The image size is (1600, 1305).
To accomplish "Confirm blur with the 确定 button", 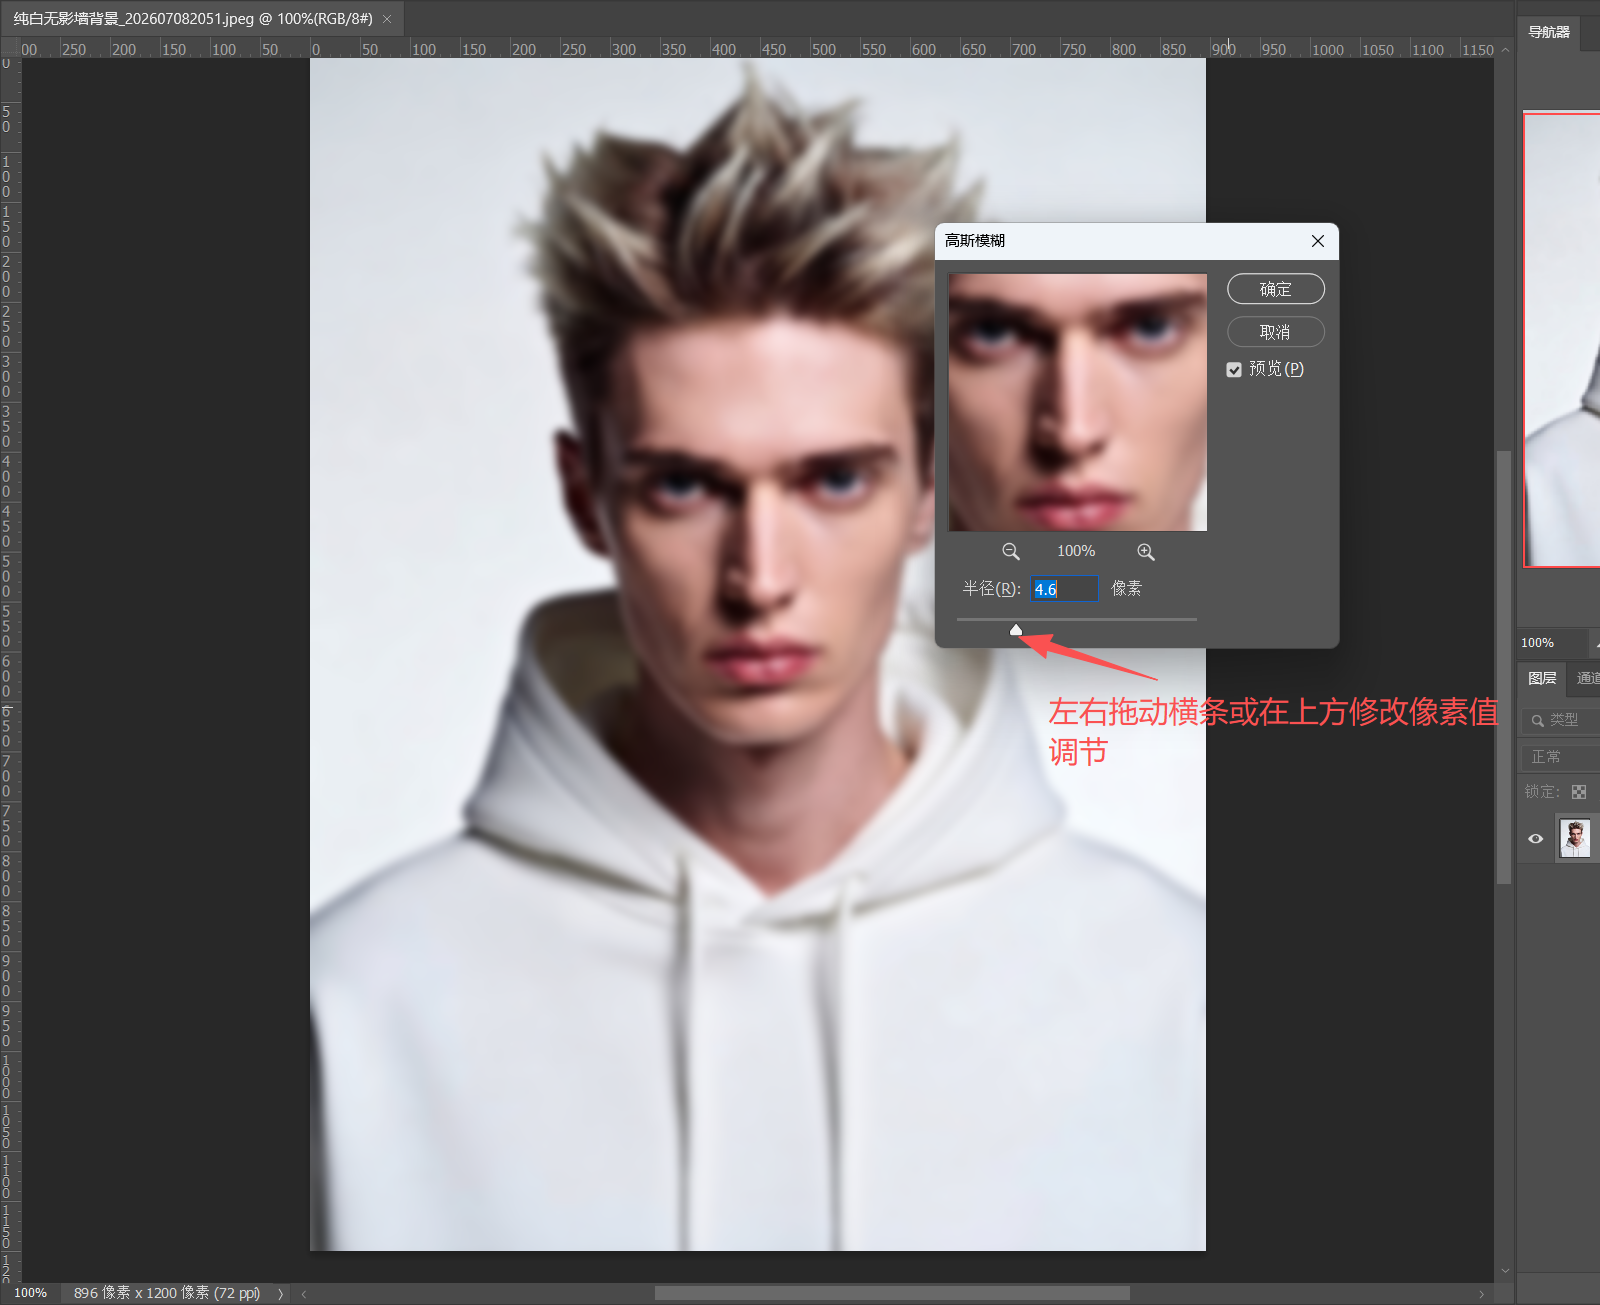I will tap(1276, 289).
